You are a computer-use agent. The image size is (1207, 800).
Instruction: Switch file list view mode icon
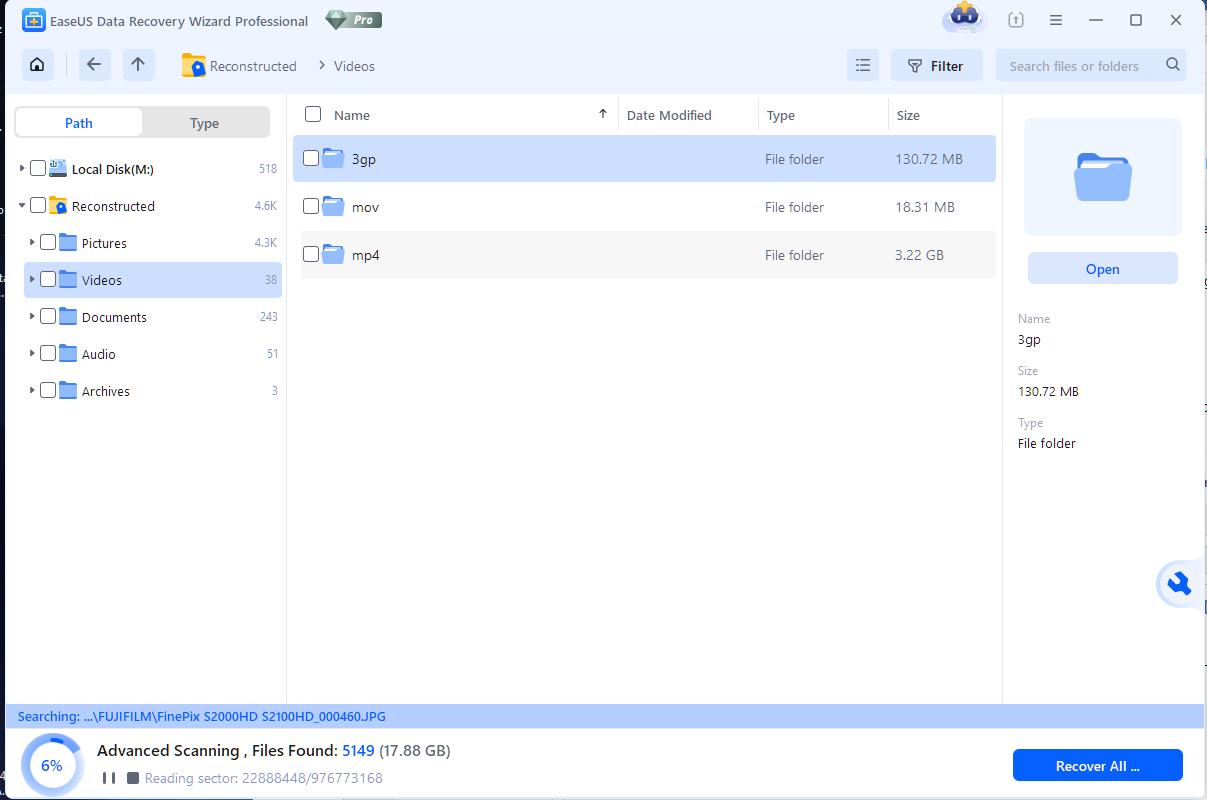[x=862, y=66]
